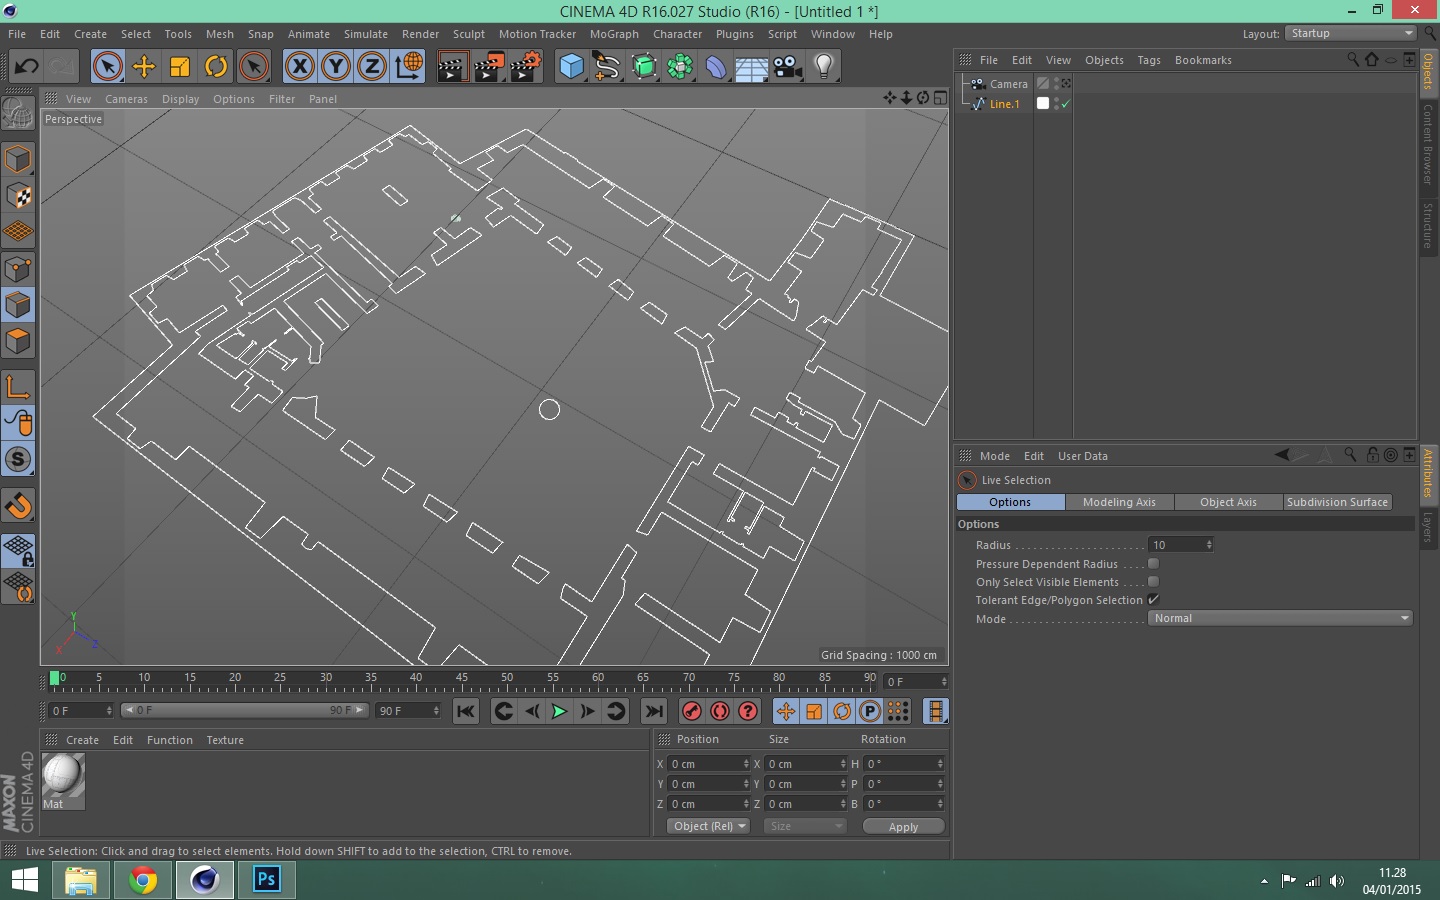
Task: Expand the Object (Rel) dropdown
Action: click(708, 826)
